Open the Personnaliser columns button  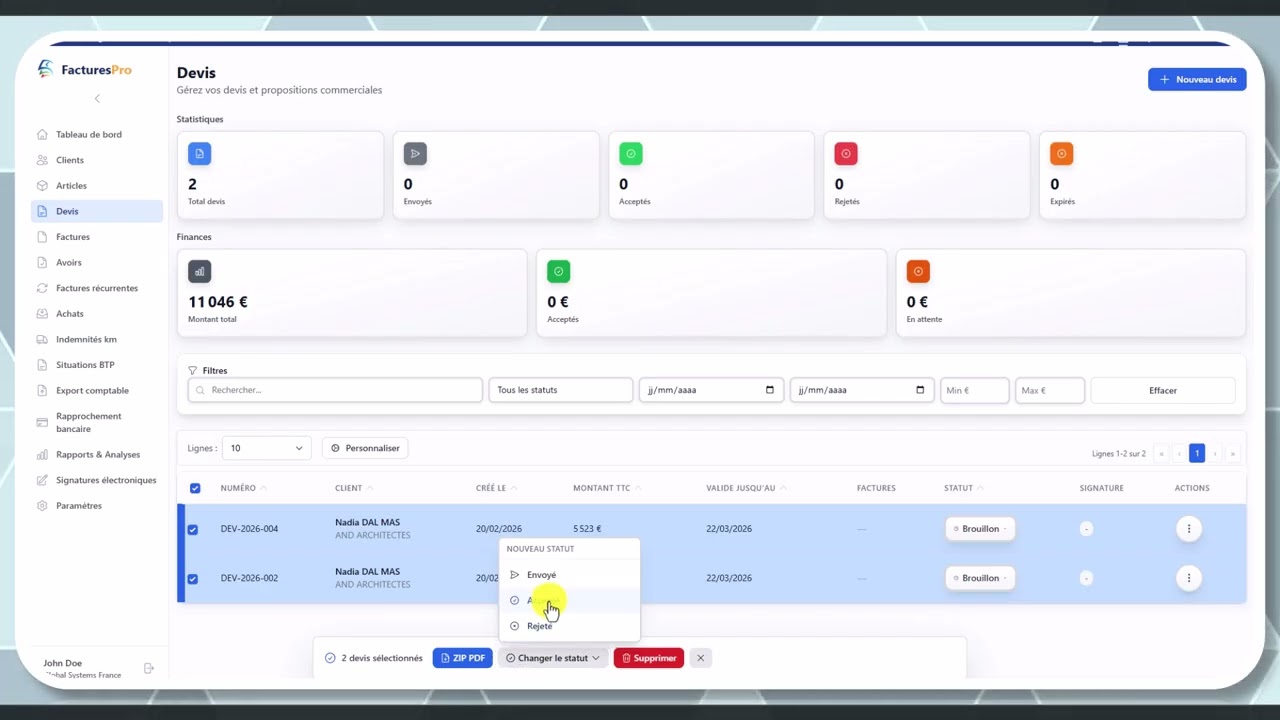click(x=365, y=448)
